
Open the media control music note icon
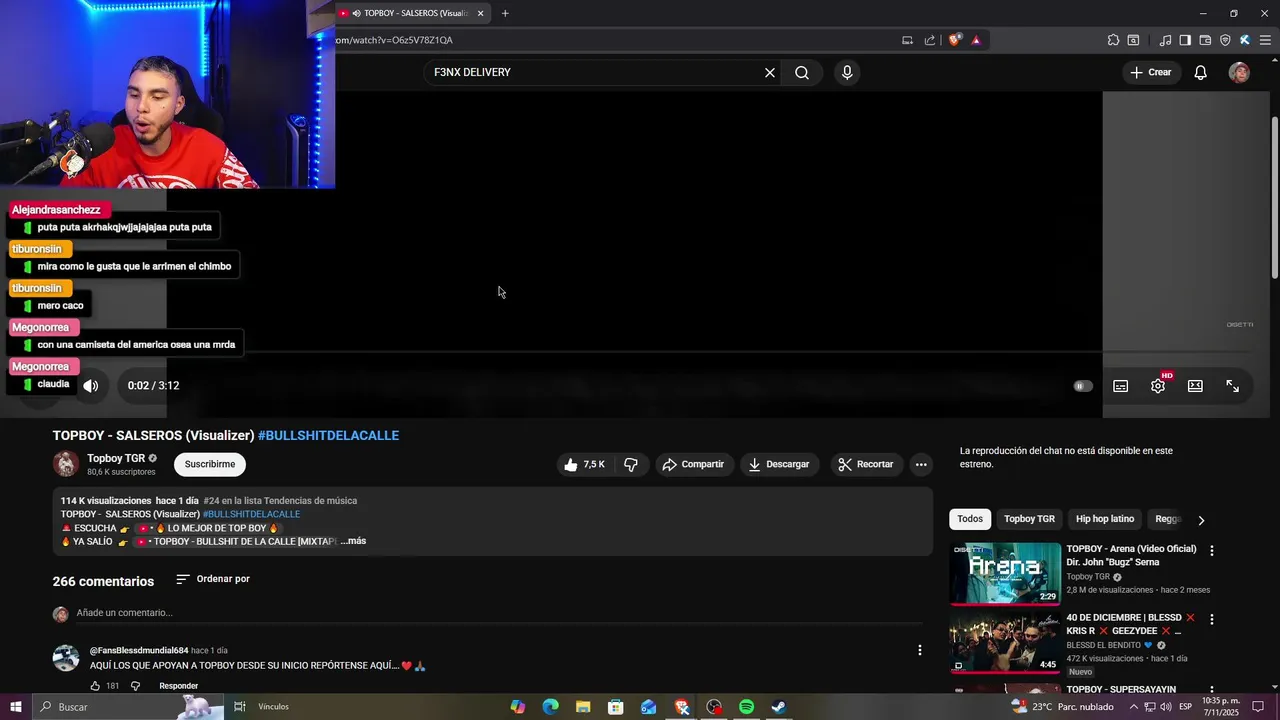[1165, 40]
